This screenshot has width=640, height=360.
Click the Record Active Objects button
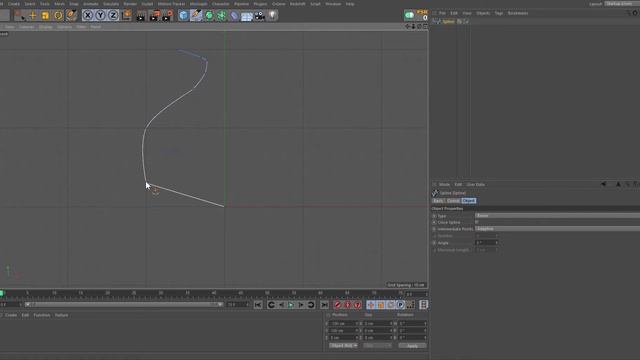(x=338, y=305)
